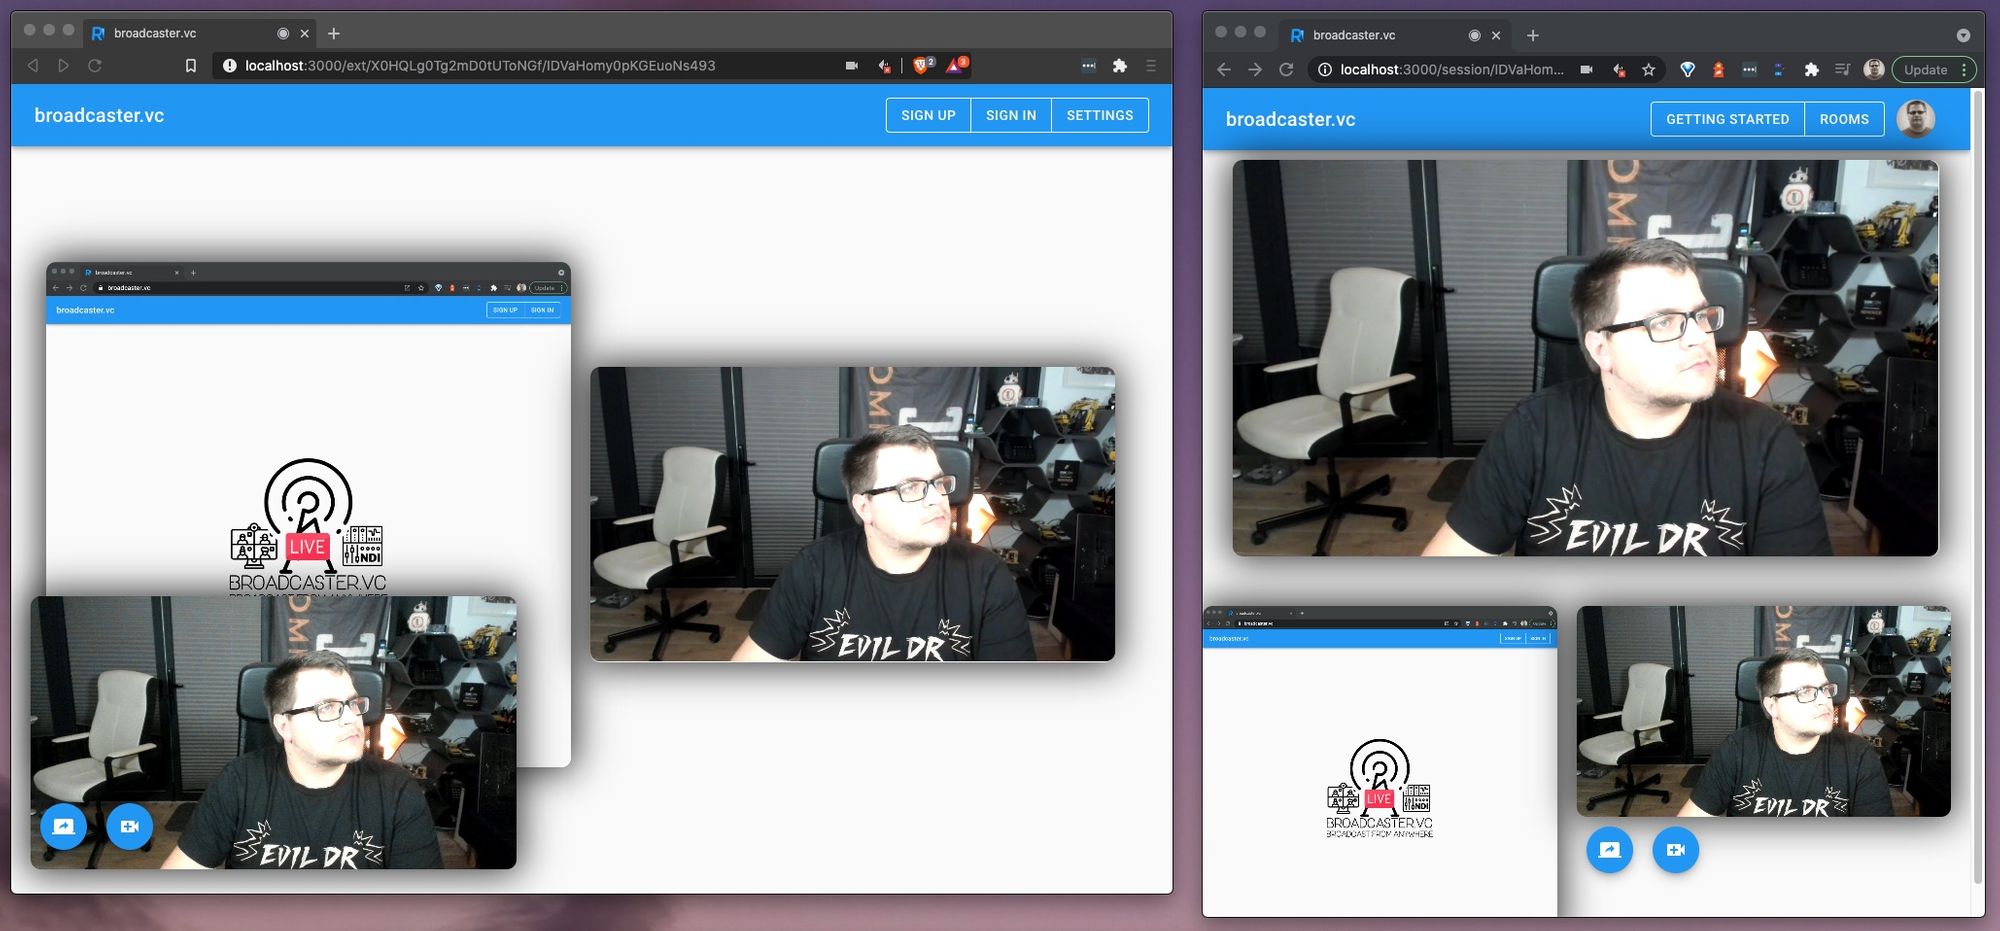Click the address bar URL in left window

click(x=480, y=65)
